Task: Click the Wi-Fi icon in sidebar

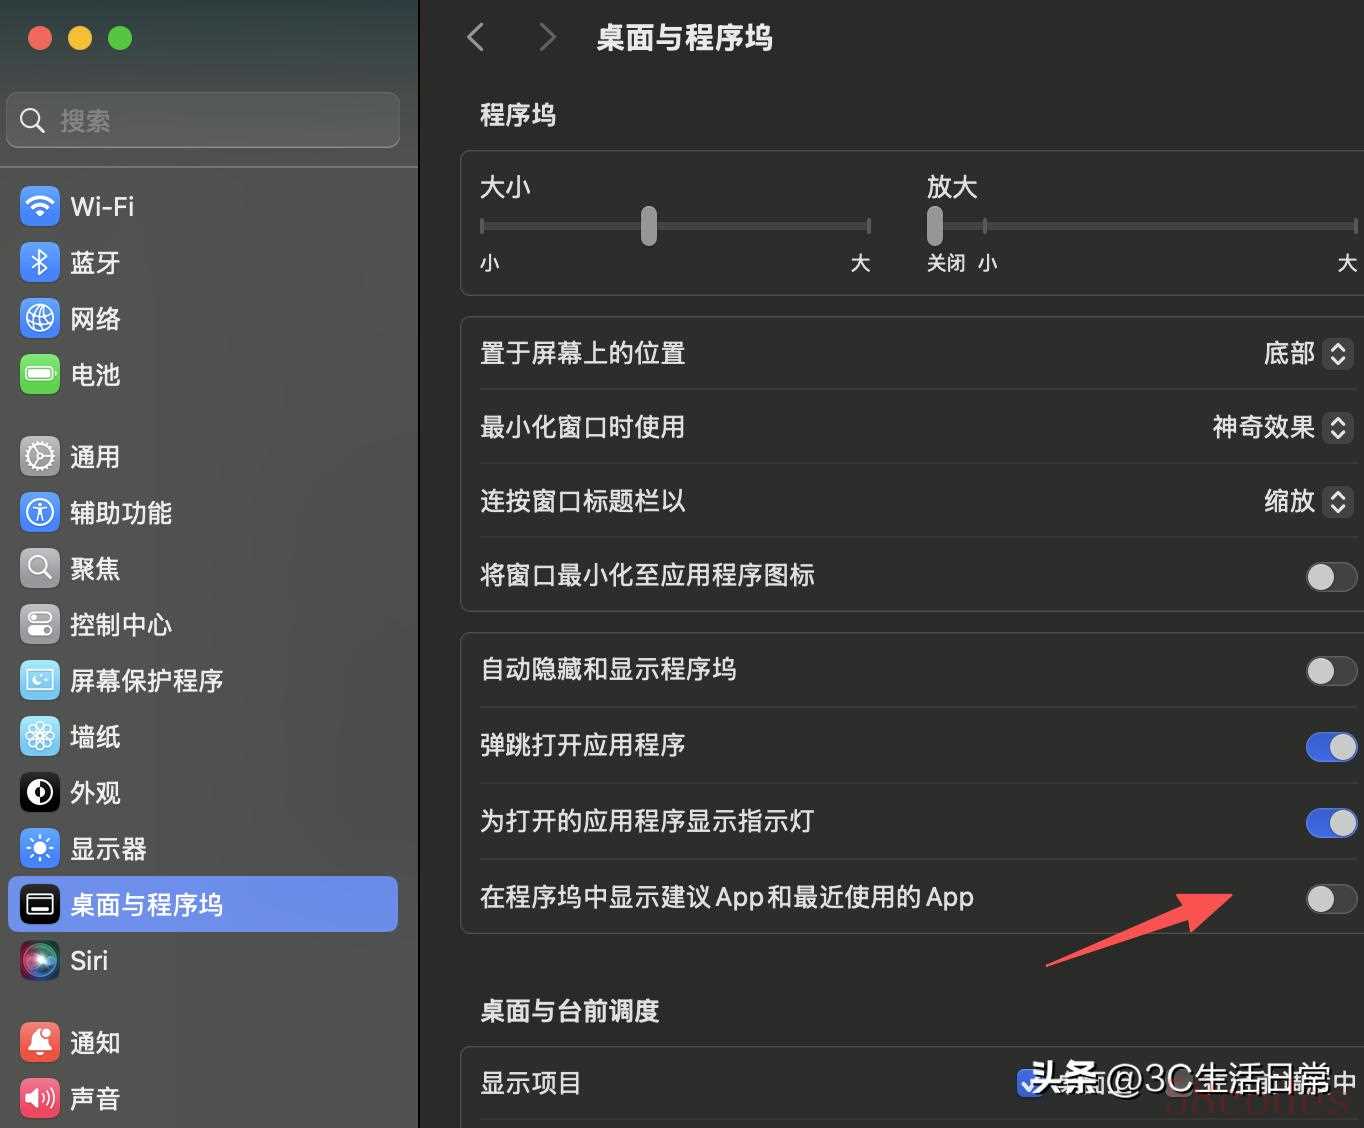Action: tap(40, 207)
